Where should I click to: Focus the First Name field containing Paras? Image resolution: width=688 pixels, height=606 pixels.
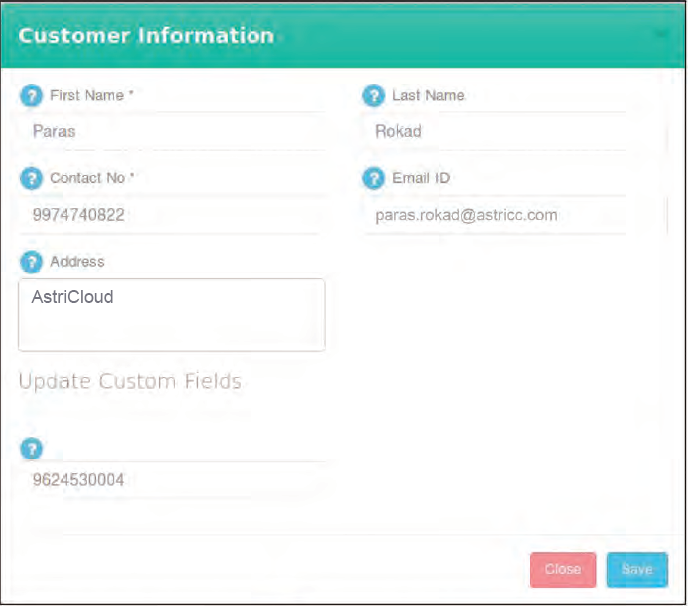172,131
